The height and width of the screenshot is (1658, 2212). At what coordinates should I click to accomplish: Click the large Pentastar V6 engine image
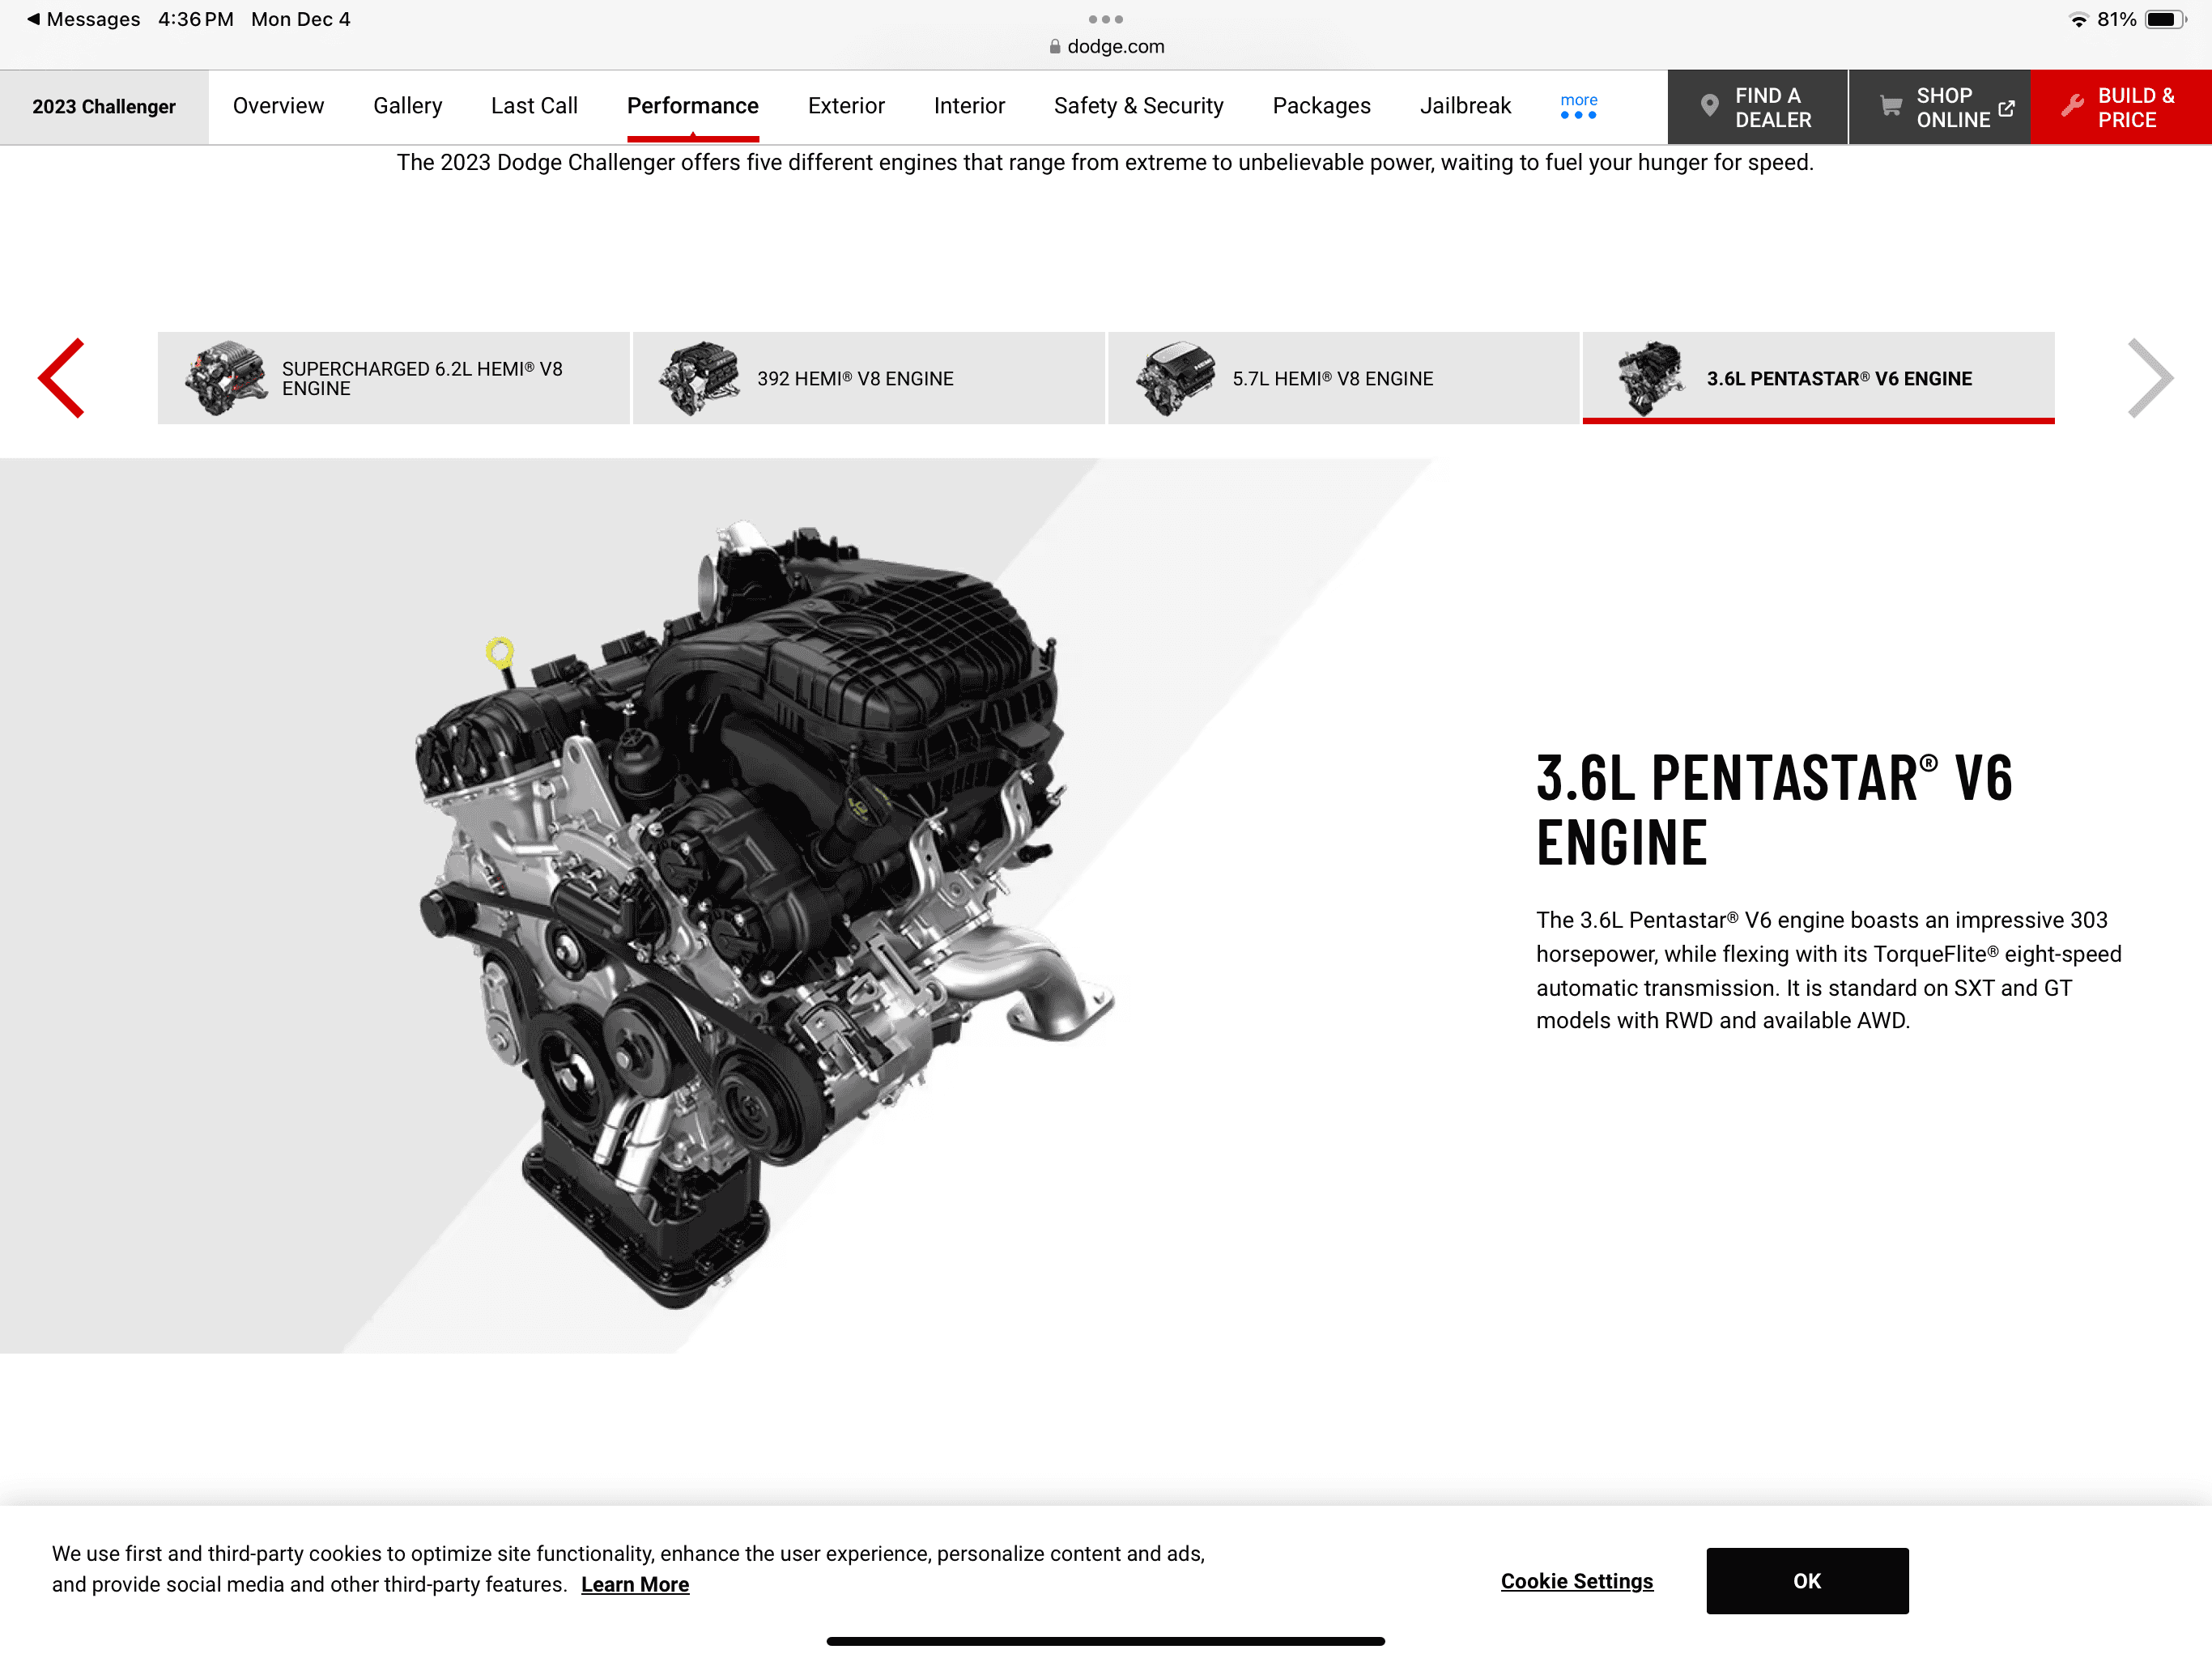(765, 912)
